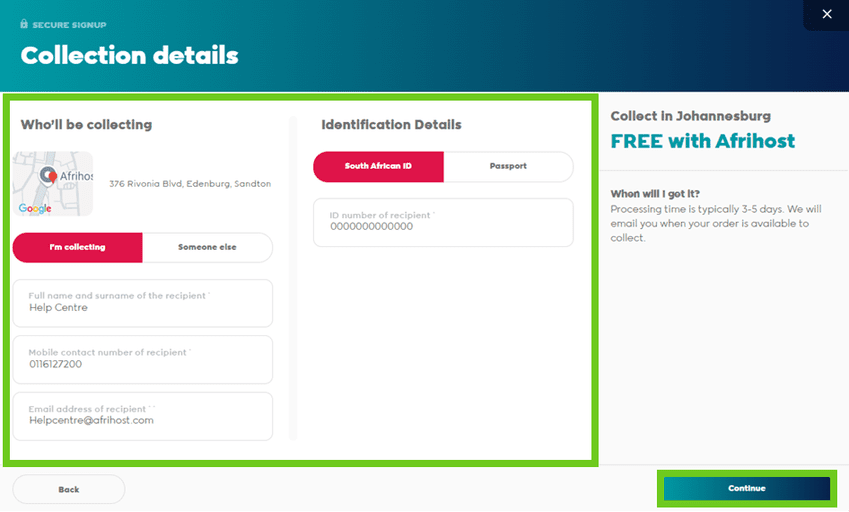Choose South African ID identification
849x512 pixels.
point(378,166)
